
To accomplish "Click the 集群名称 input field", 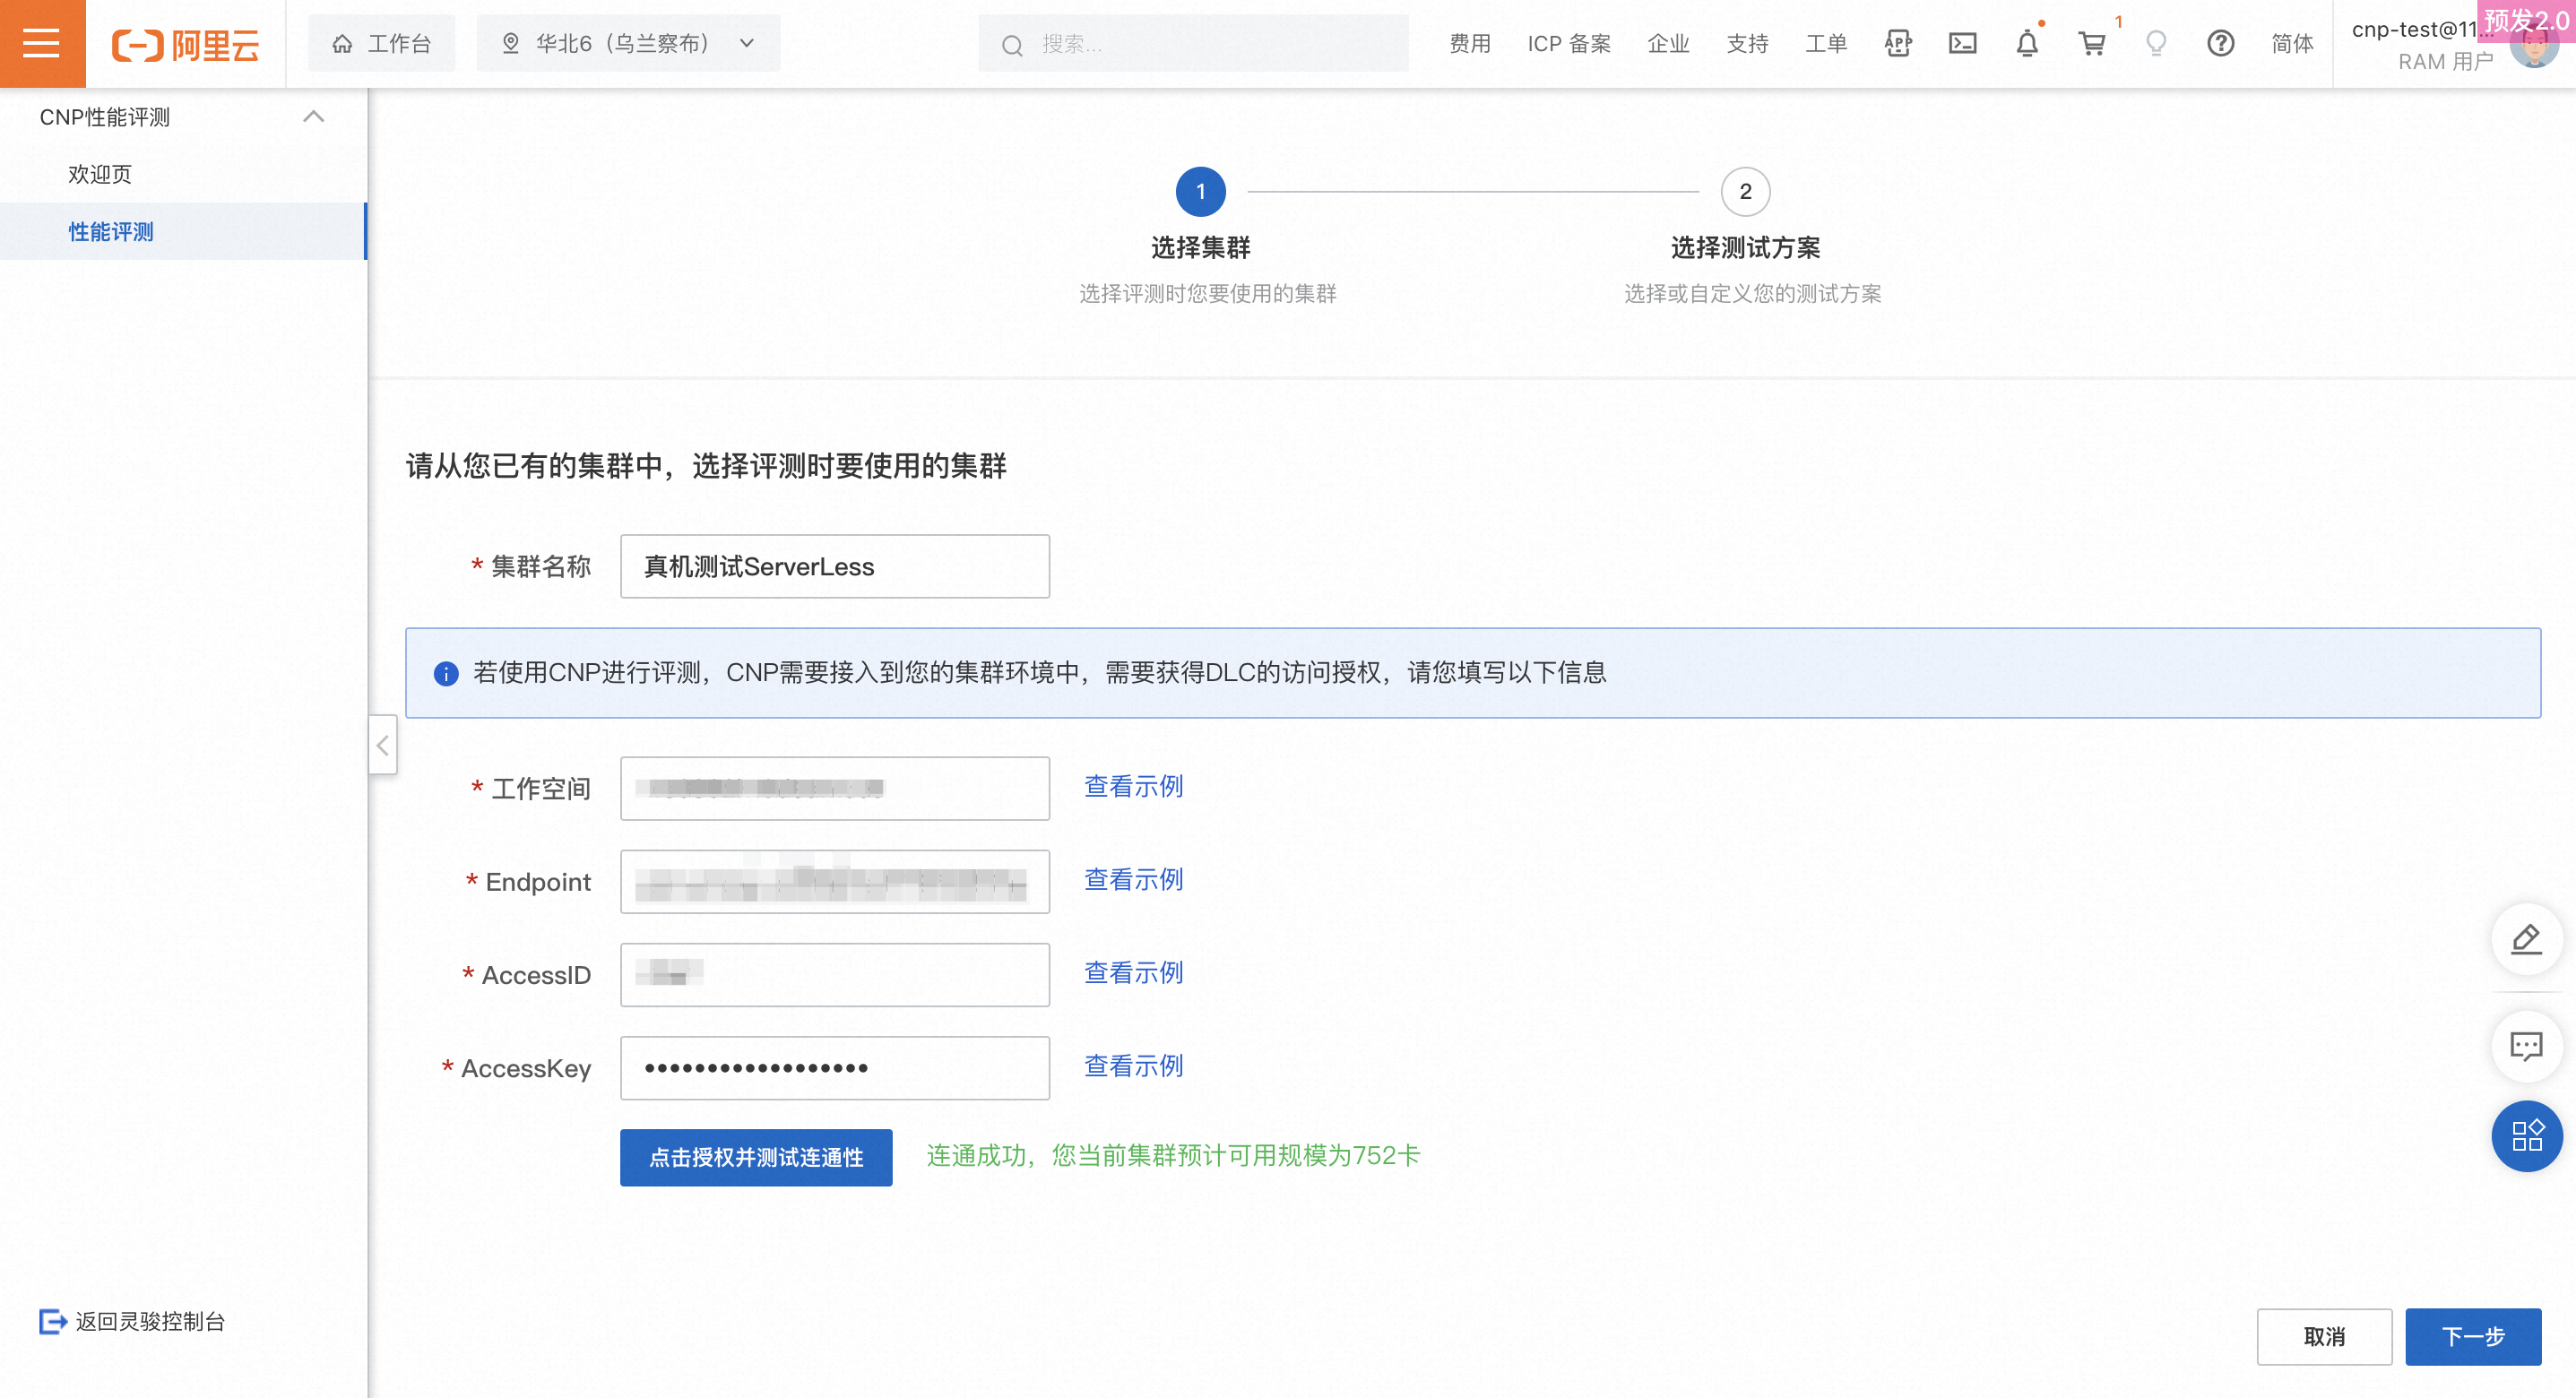I will 834,566.
